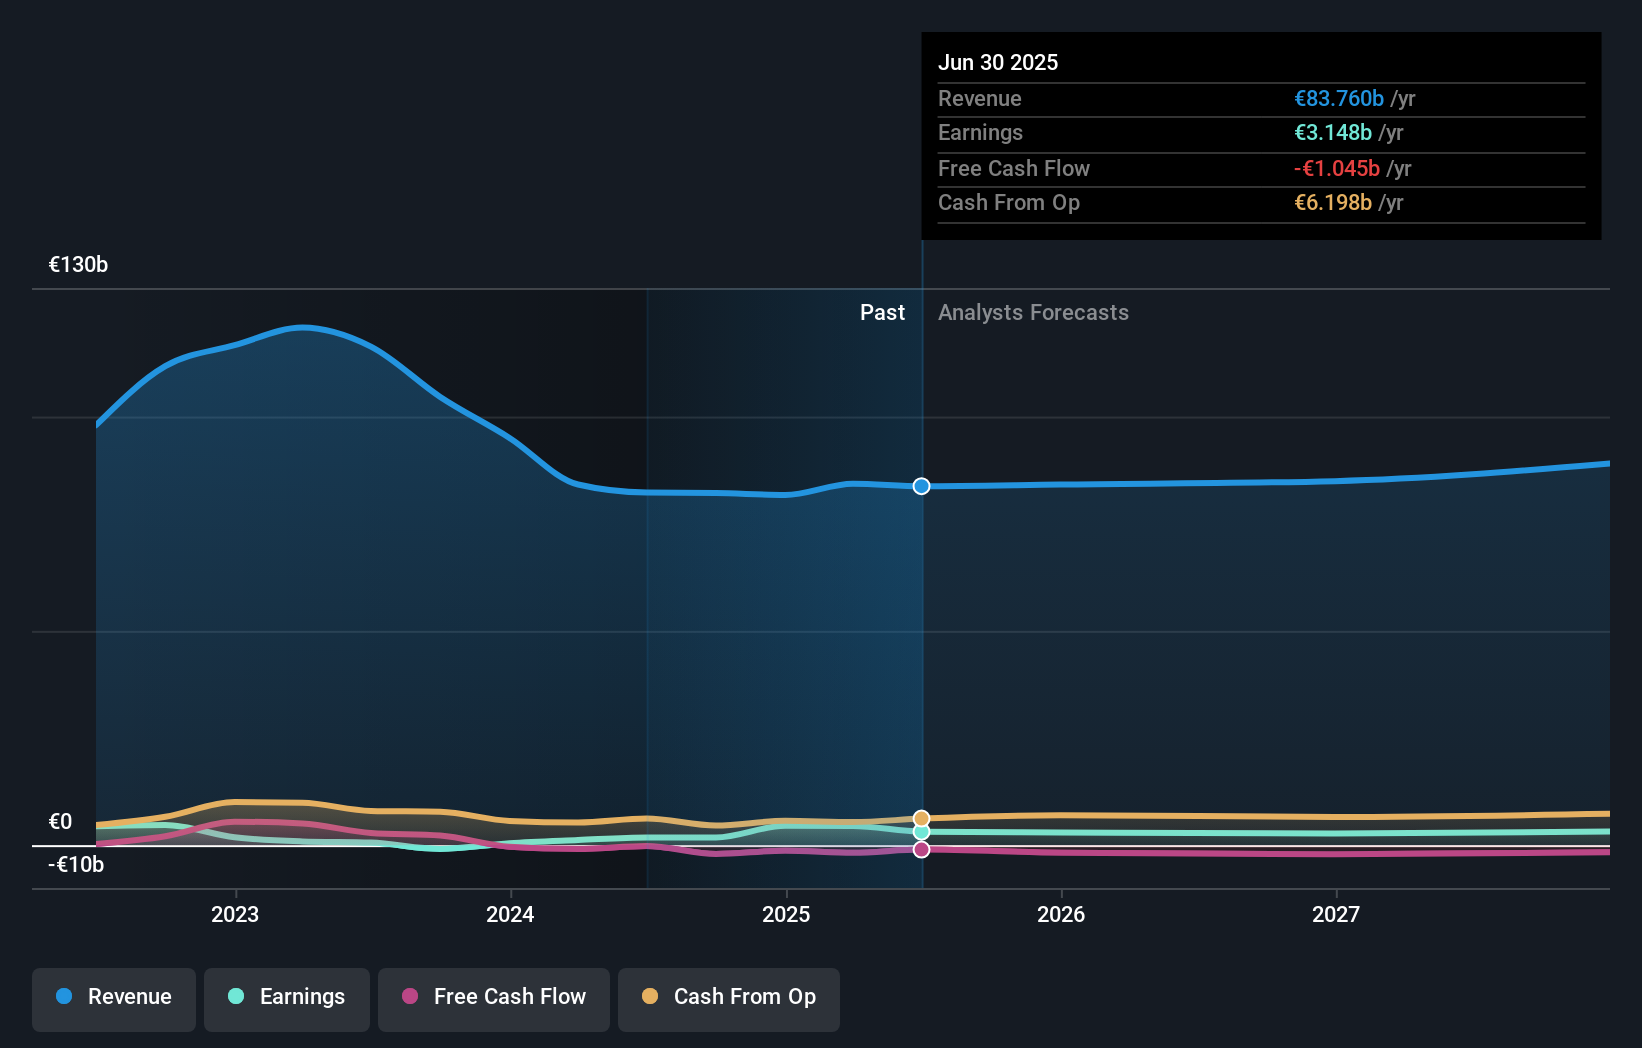Hide the Cash From Op series

coord(728,997)
